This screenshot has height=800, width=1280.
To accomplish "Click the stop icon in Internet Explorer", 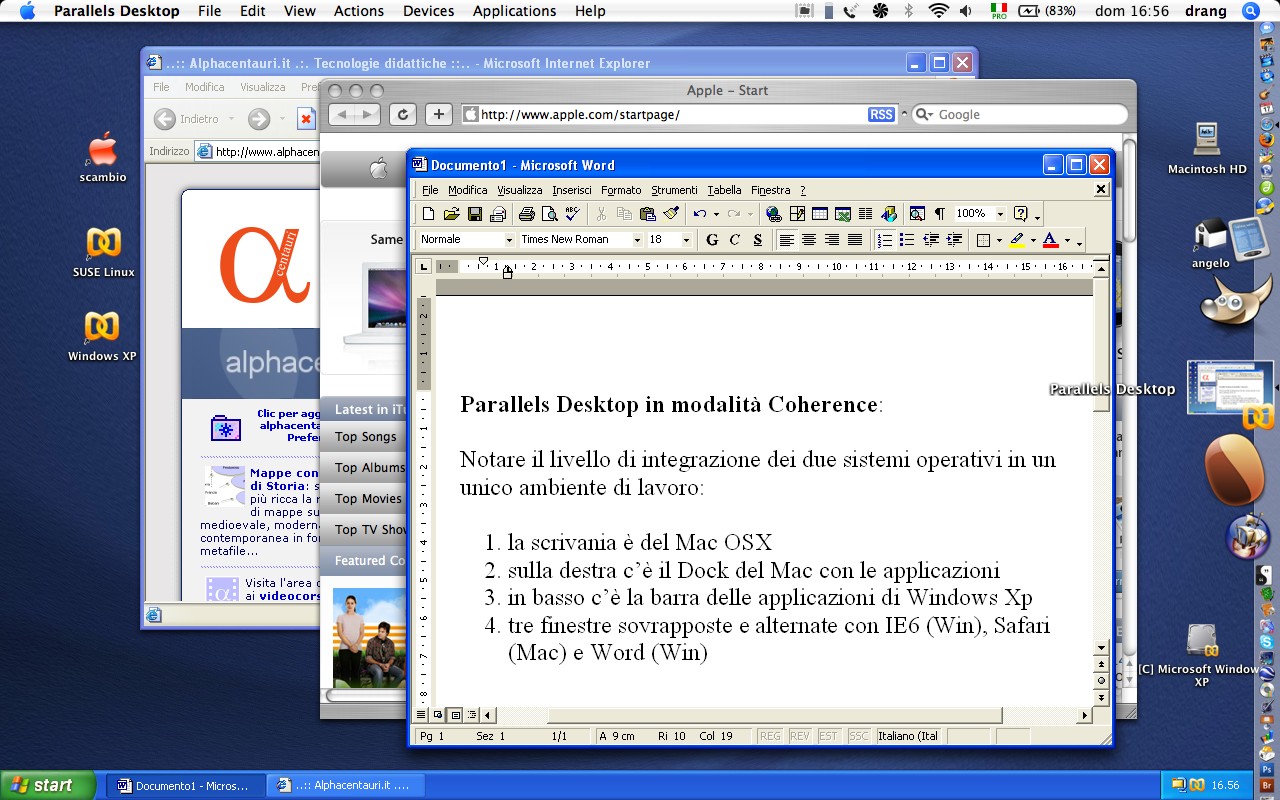I will pyautogui.click(x=306, y=119).
